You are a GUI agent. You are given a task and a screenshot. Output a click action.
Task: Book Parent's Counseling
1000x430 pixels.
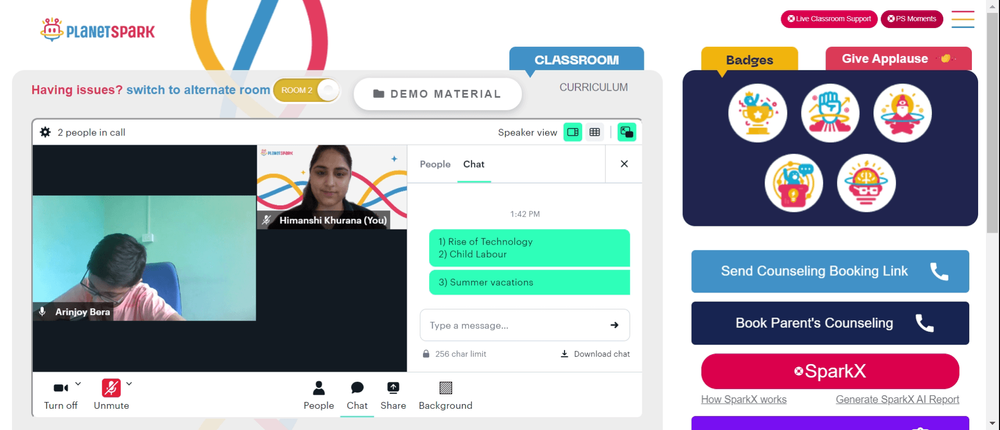(830, 323)
